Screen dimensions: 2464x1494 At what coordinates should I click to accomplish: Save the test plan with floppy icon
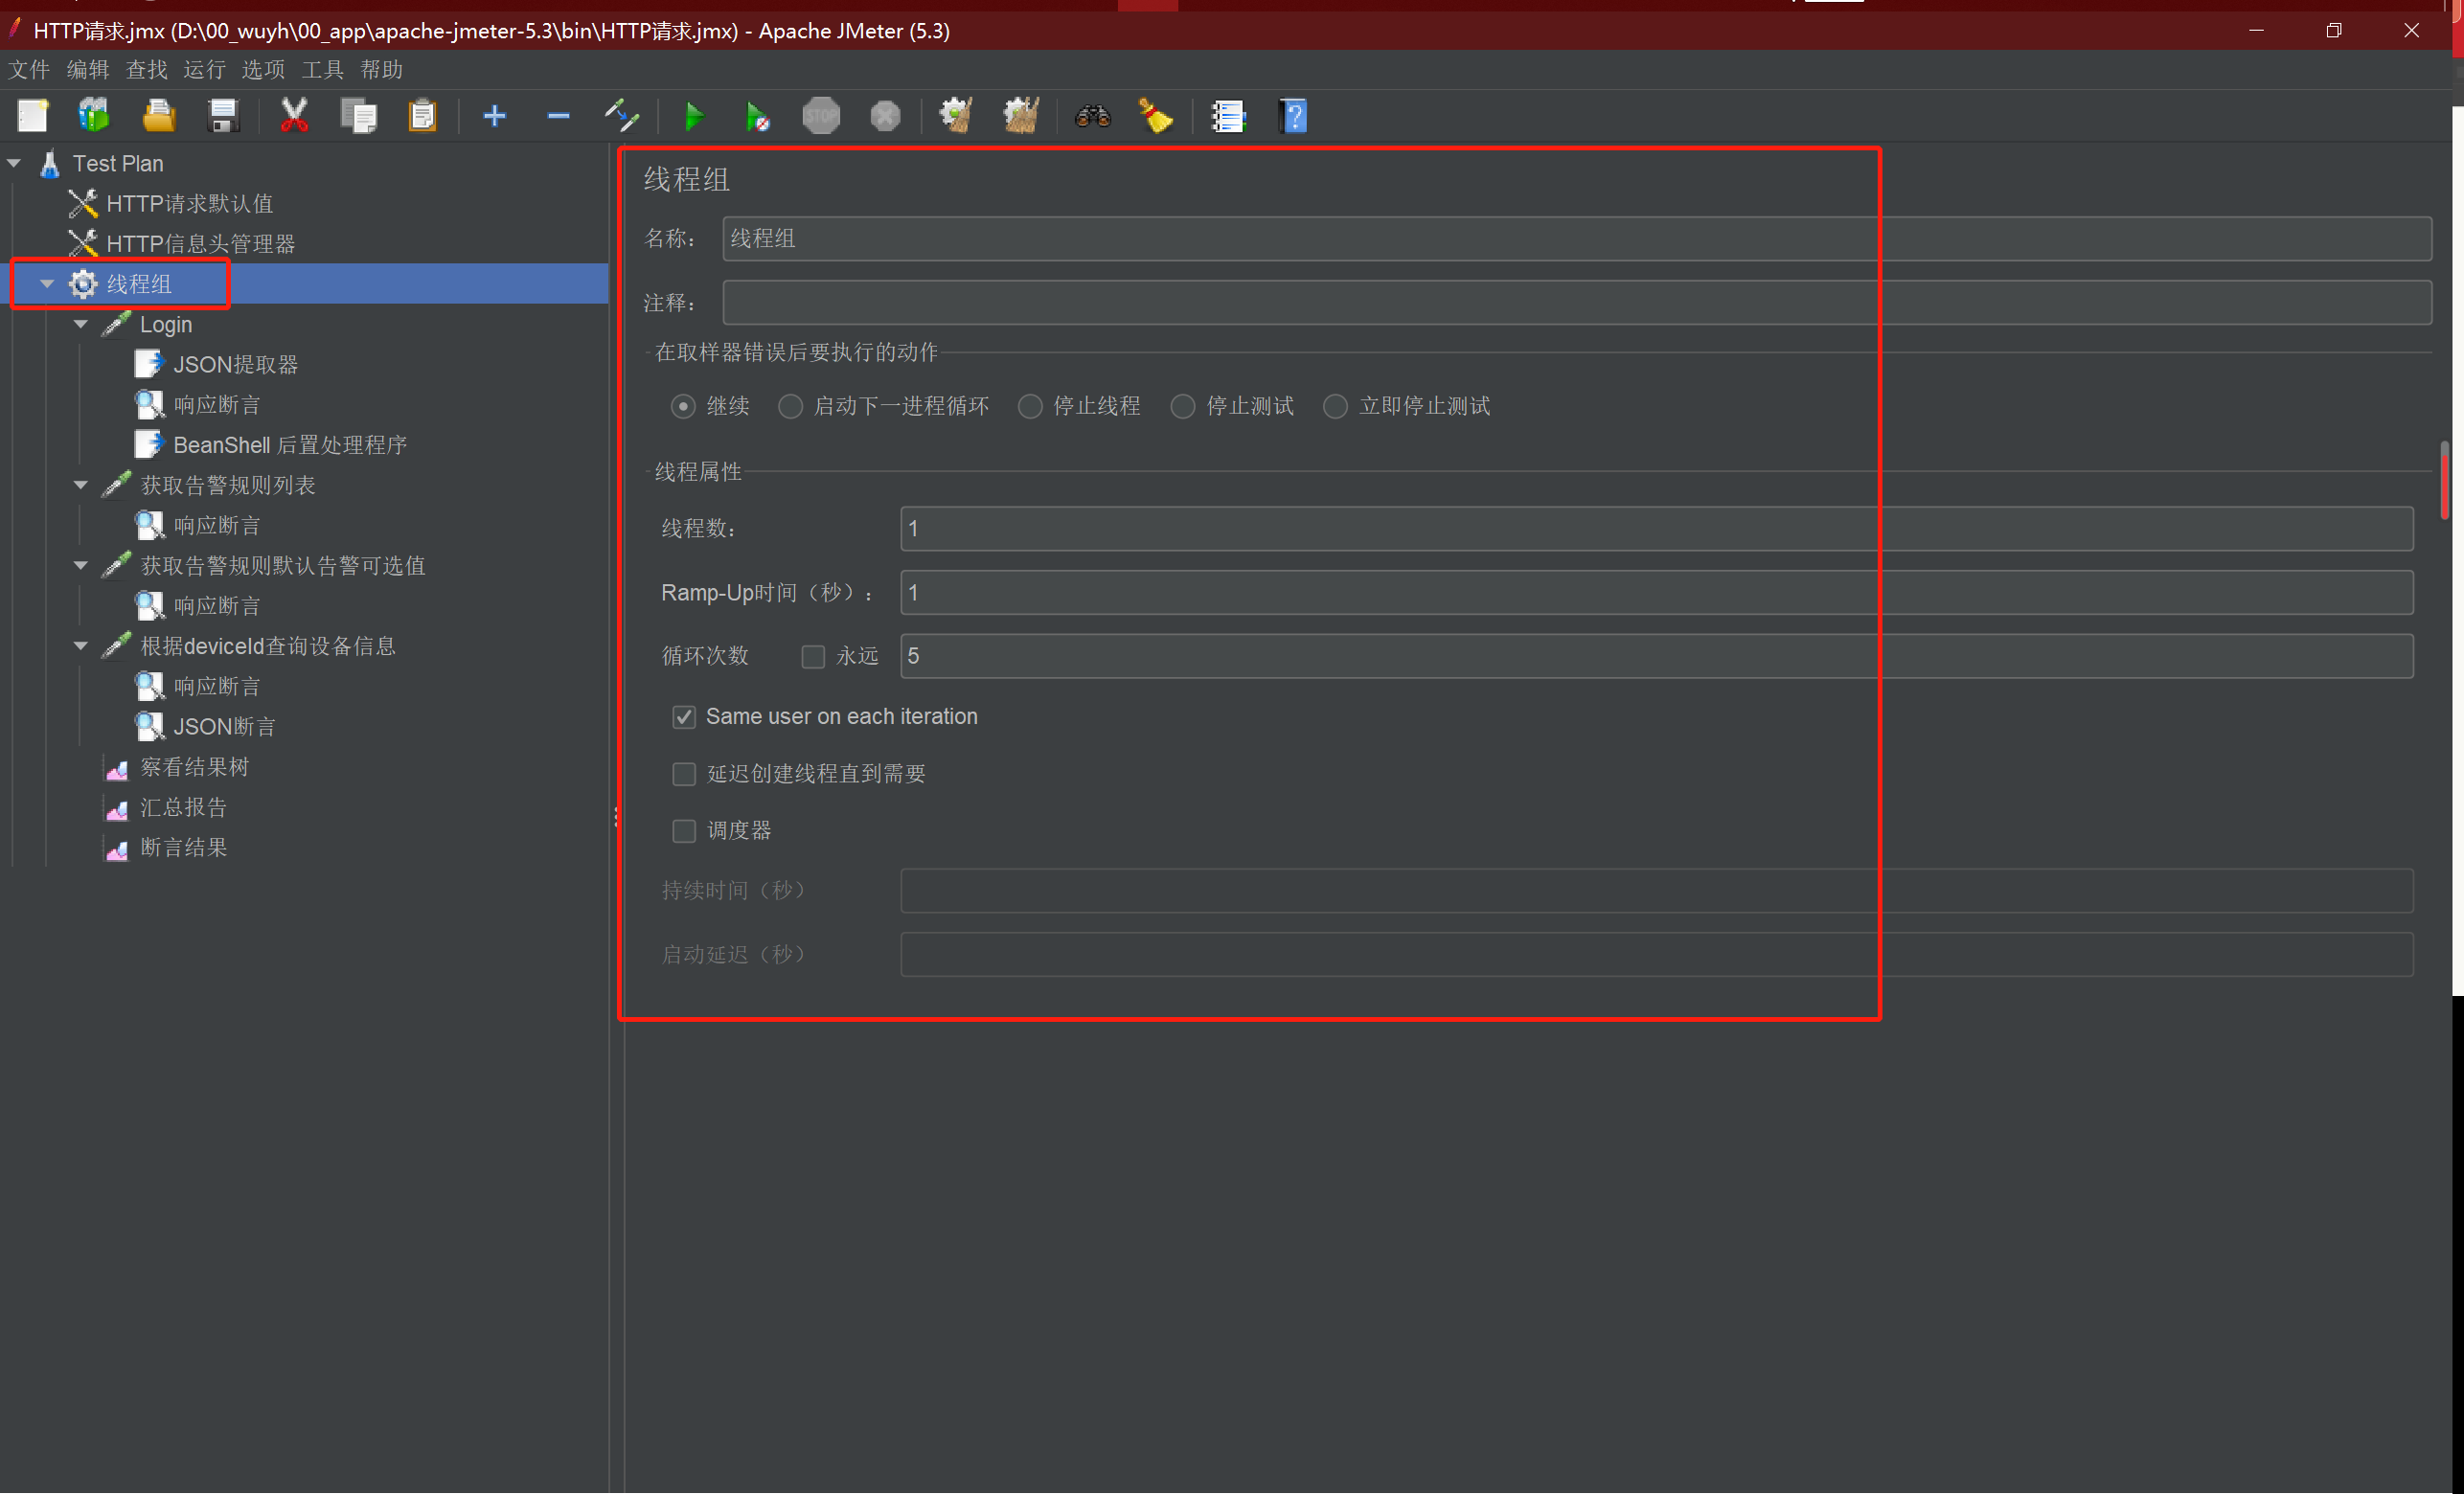(x=223, y=116)
